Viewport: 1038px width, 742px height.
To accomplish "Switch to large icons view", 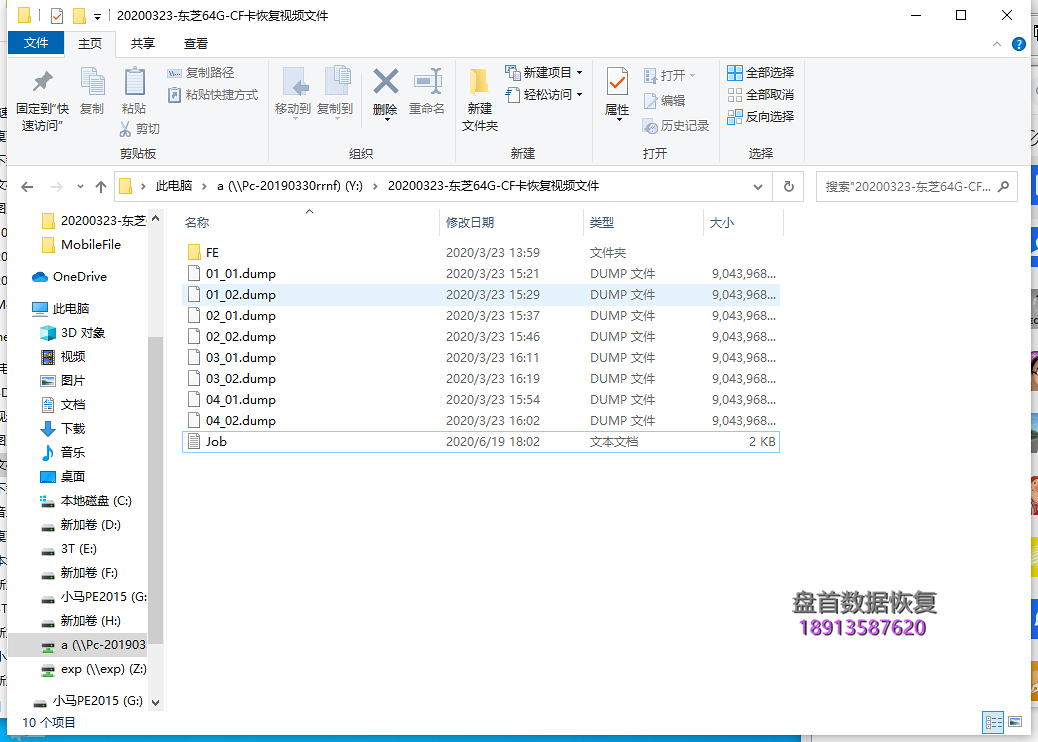I will tap(1015, 722).
